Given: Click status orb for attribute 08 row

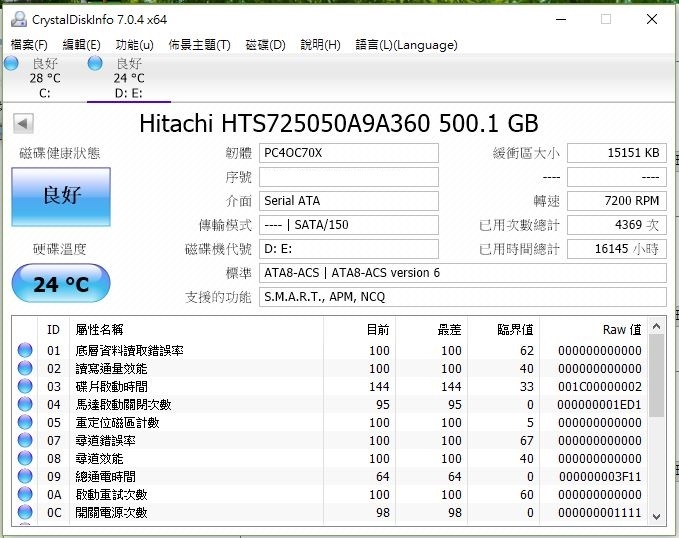Looking at the screenshot, I should [x=25, y=458].
